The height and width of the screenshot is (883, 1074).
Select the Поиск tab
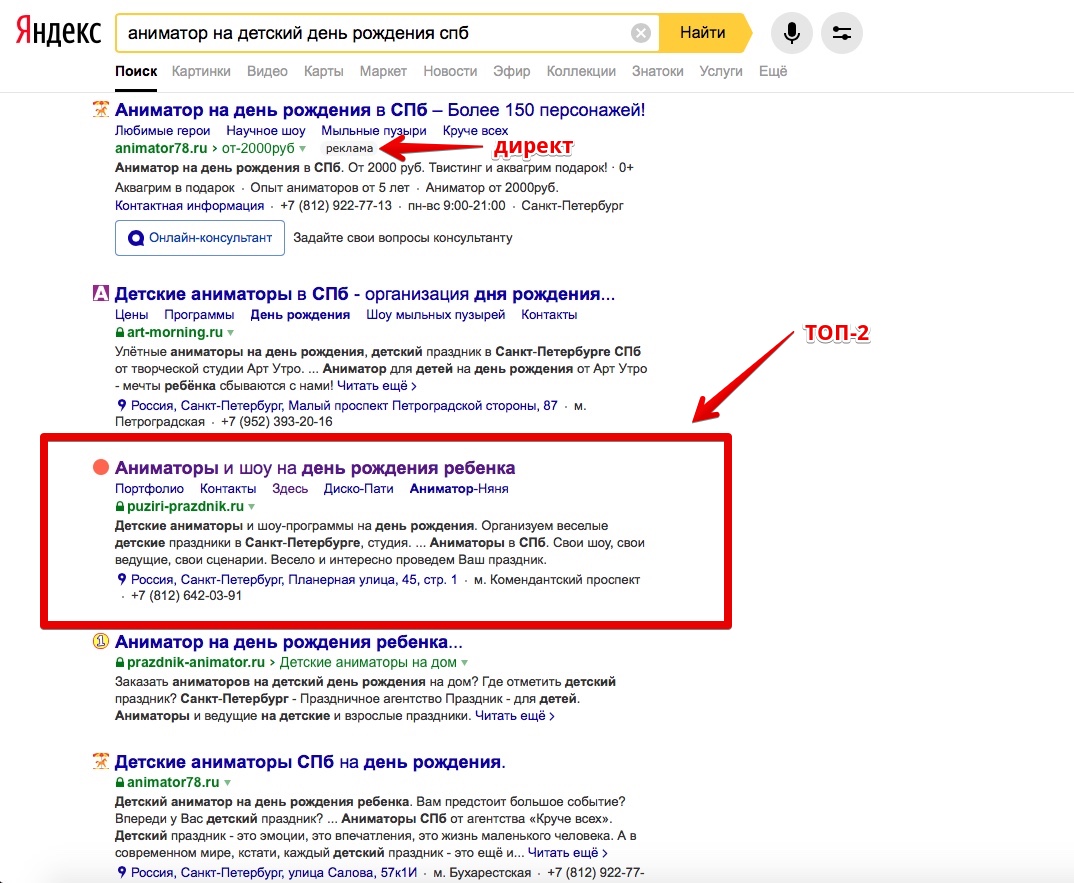coord(136,71)
